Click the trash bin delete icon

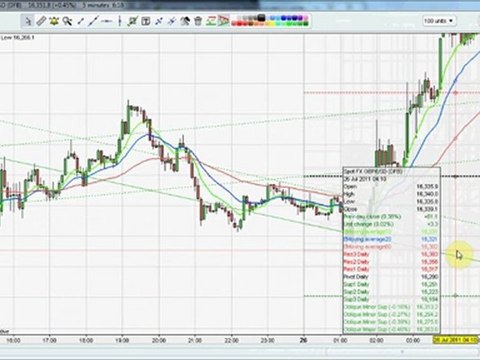(198, 21)
